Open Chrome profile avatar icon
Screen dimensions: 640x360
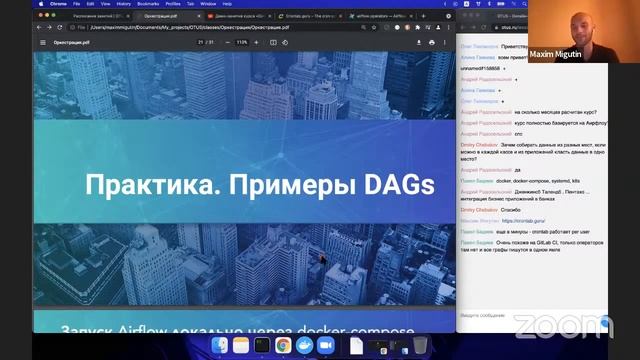(x=438, y=27)
